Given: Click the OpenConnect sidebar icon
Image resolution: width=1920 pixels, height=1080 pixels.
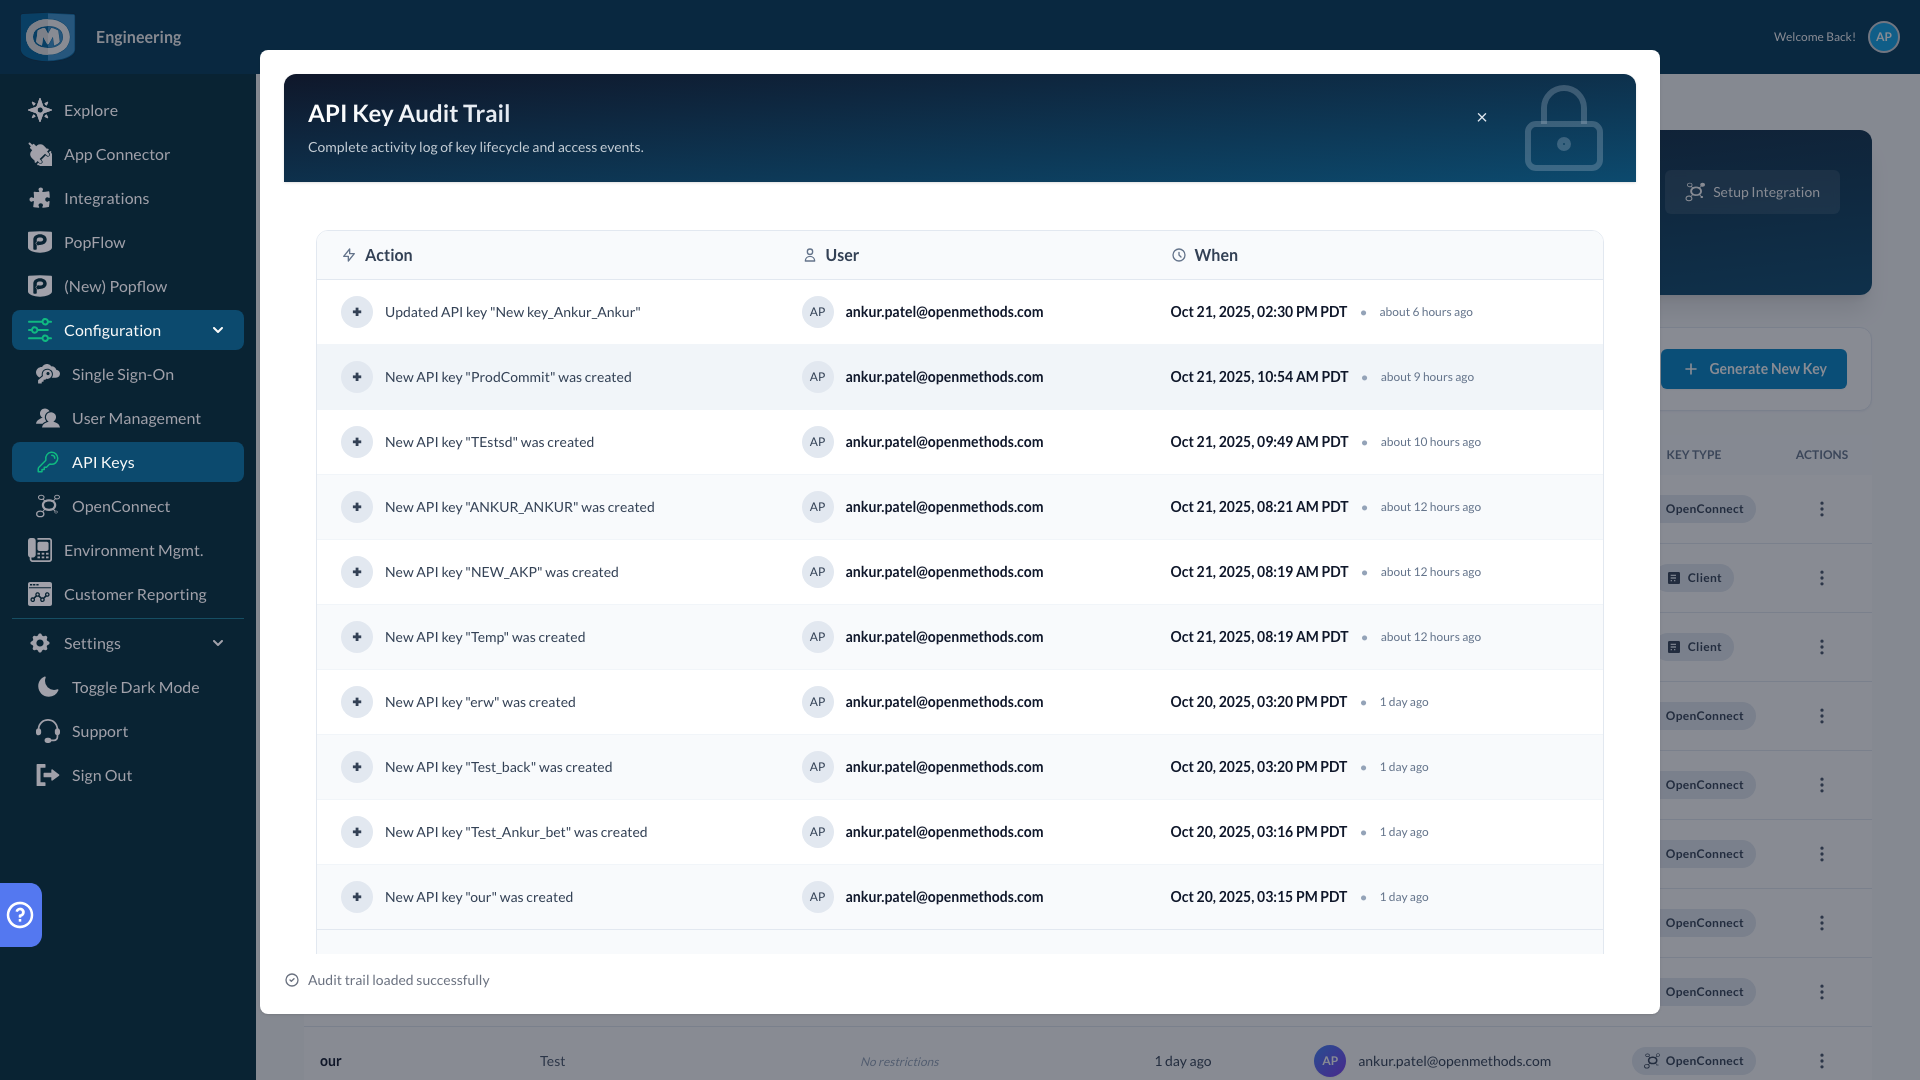Looking at the screenshot, I should pos(47,506).
